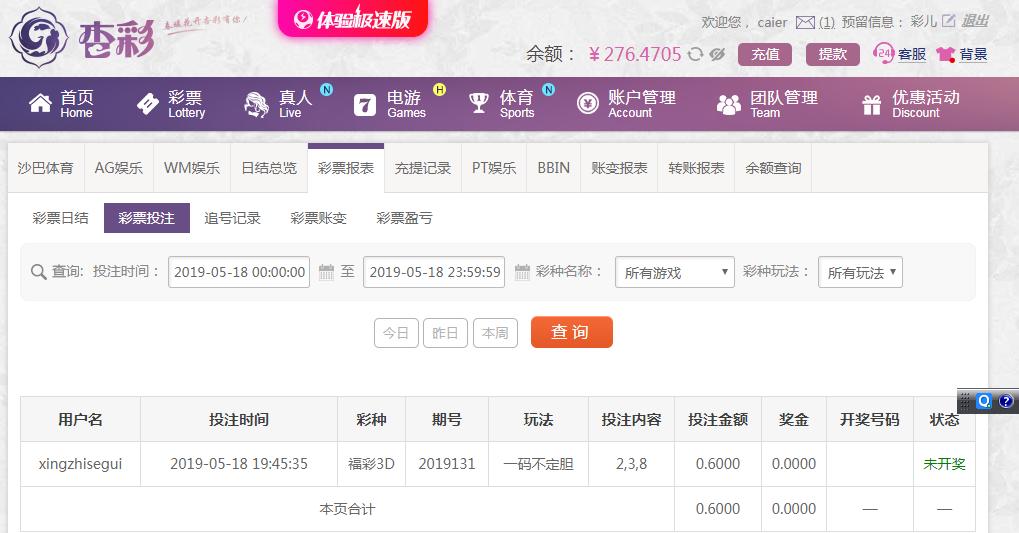Viewport: 1019px width, 533px height.
Task: Open the 账户管理 Account menu
Action: point(626,103)
